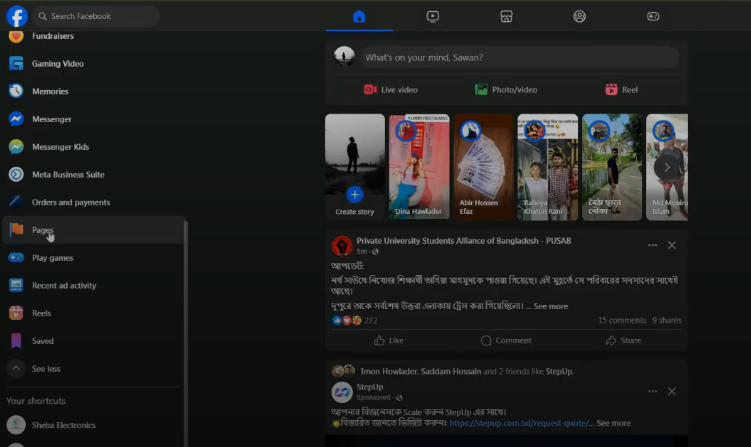Open Dina Hawlader's story thumbnail
Screen dimensions: 751x447
tap(418, 166)
